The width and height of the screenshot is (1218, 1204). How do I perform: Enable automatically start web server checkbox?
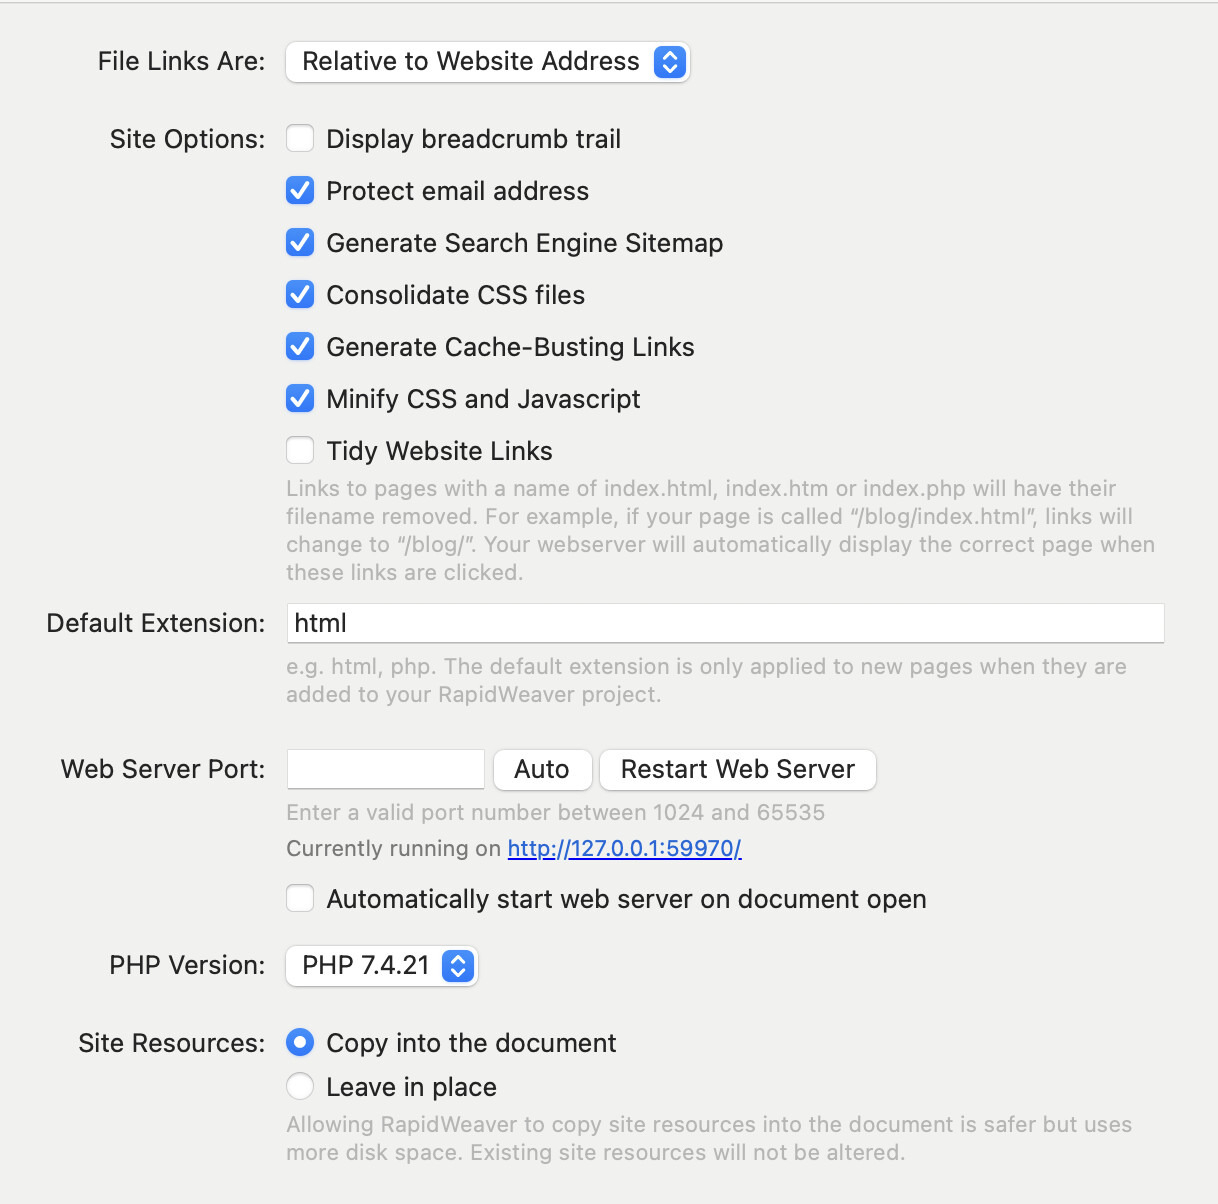[x=300, y=898]
